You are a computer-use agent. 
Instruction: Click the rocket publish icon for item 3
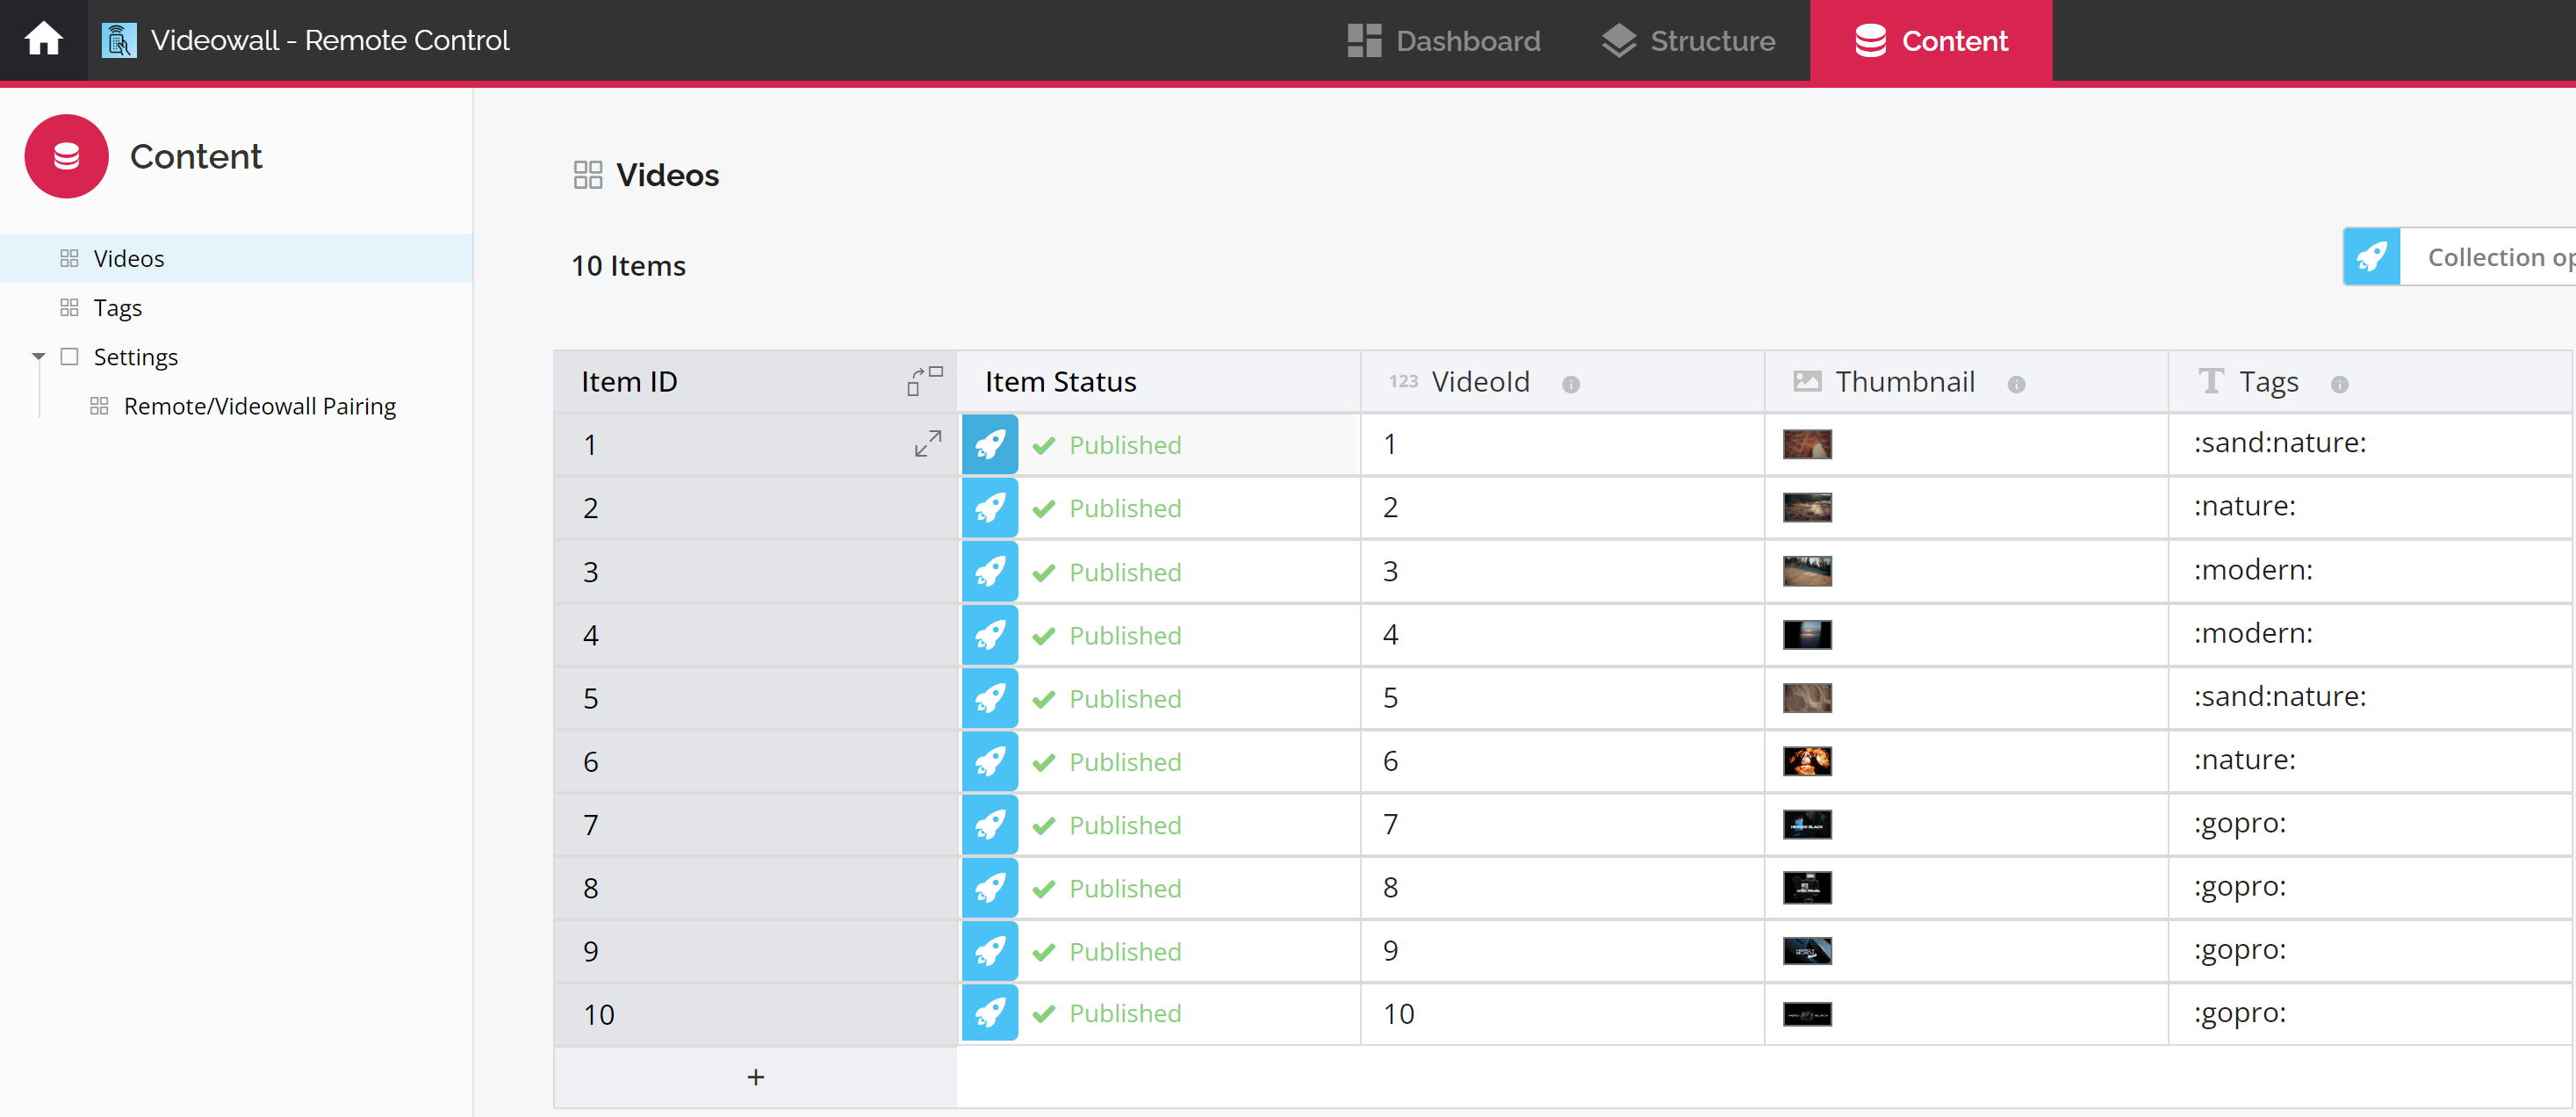tap(990, 572)
